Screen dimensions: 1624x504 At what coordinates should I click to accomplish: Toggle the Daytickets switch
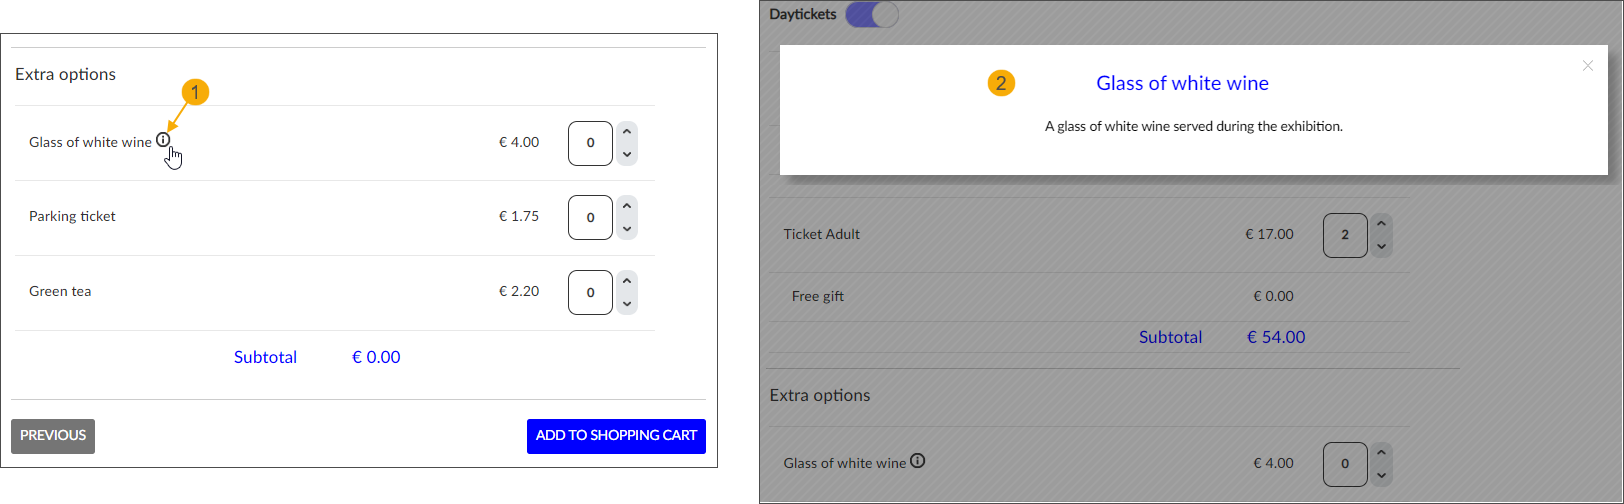872,14
